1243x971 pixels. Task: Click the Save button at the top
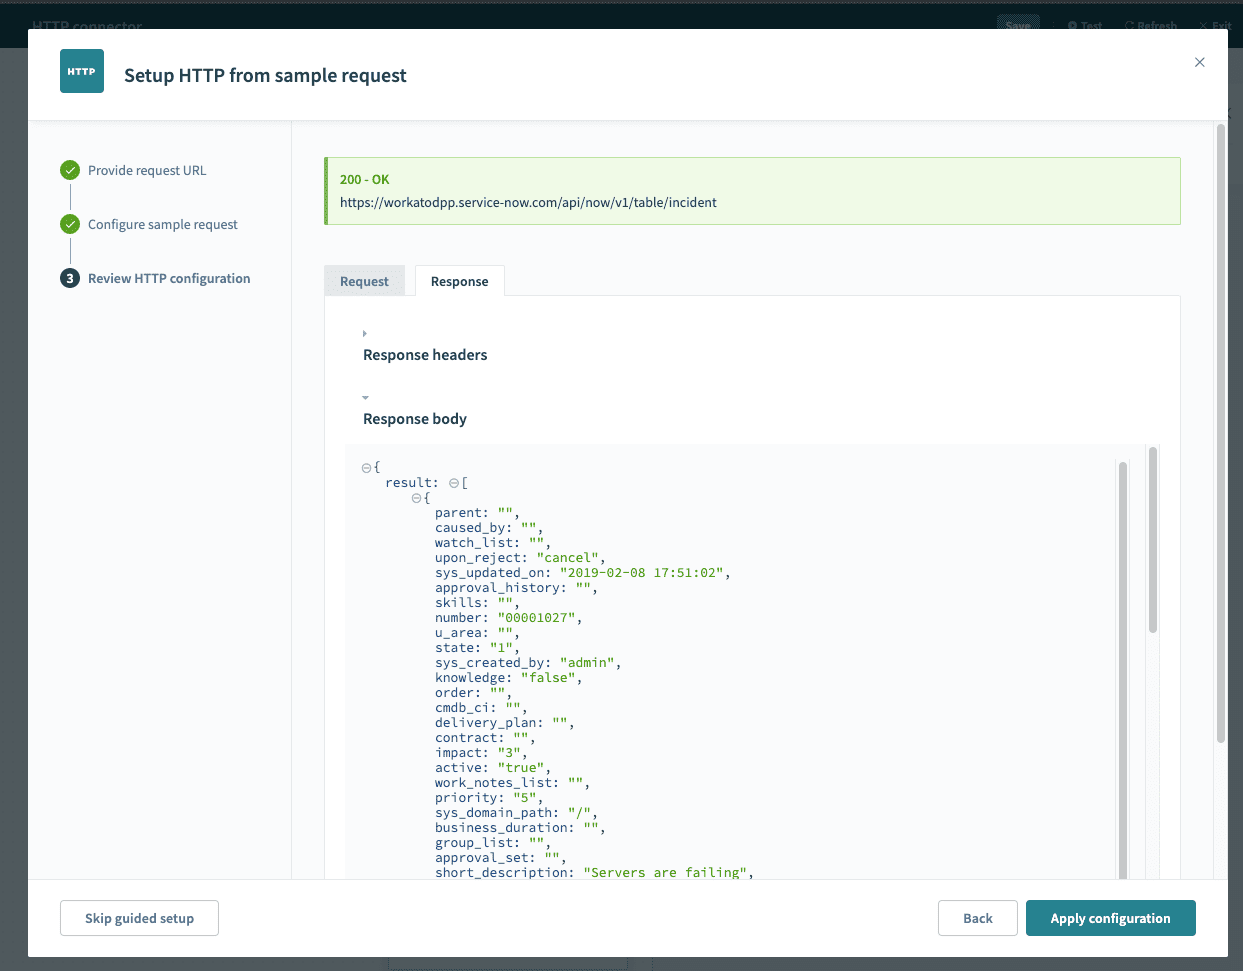1017,25
